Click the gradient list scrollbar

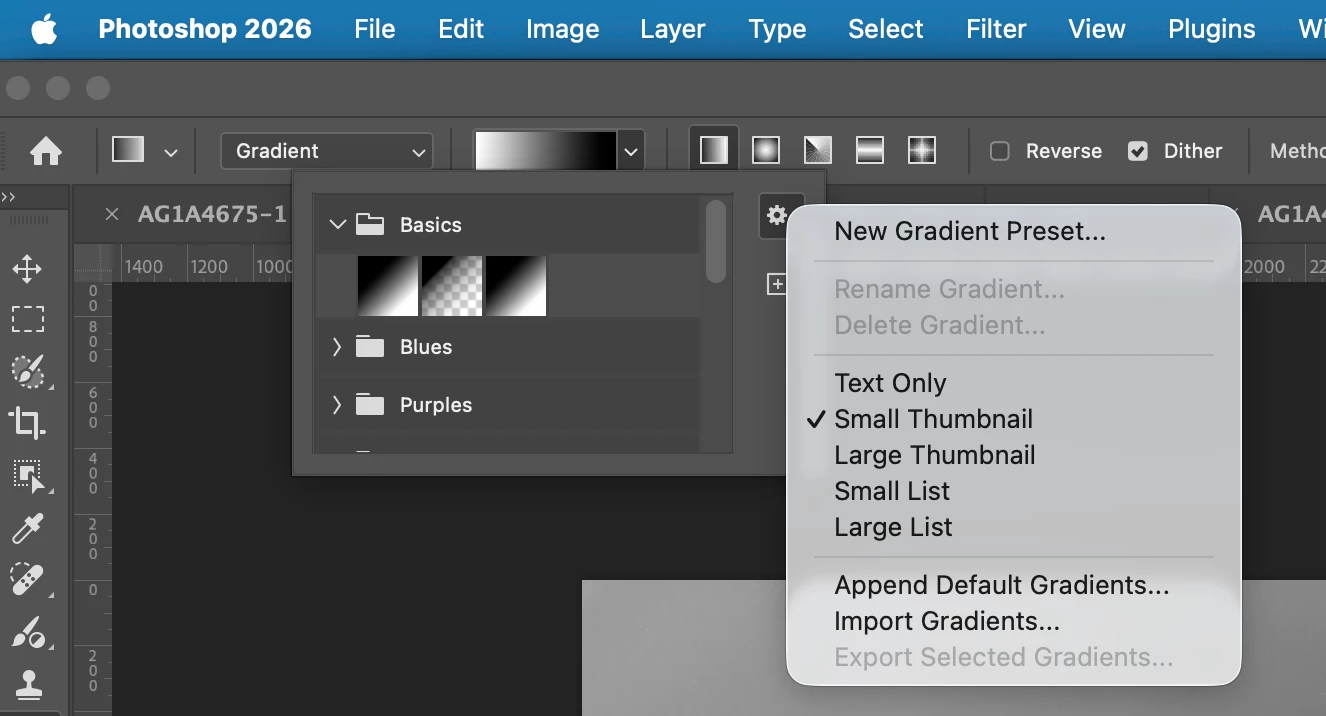click(715, 241)
